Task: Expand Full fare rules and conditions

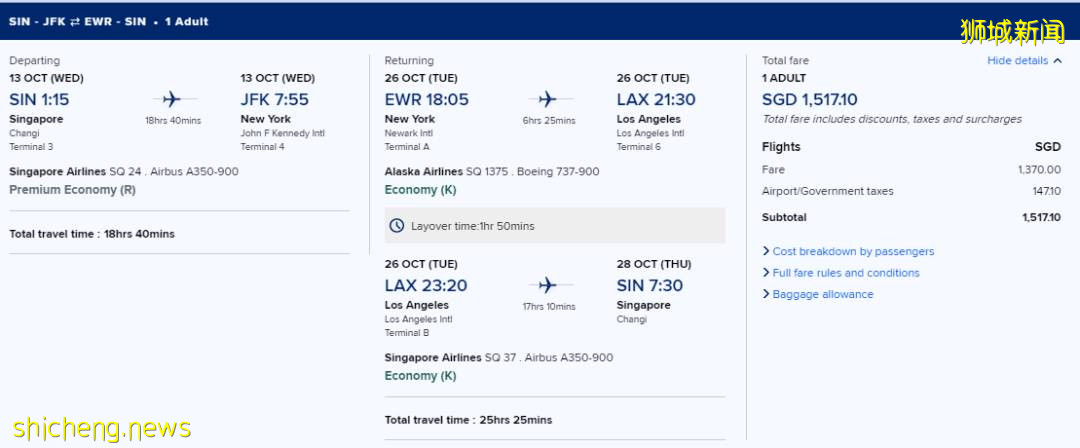Action: (x=846, y=273)
